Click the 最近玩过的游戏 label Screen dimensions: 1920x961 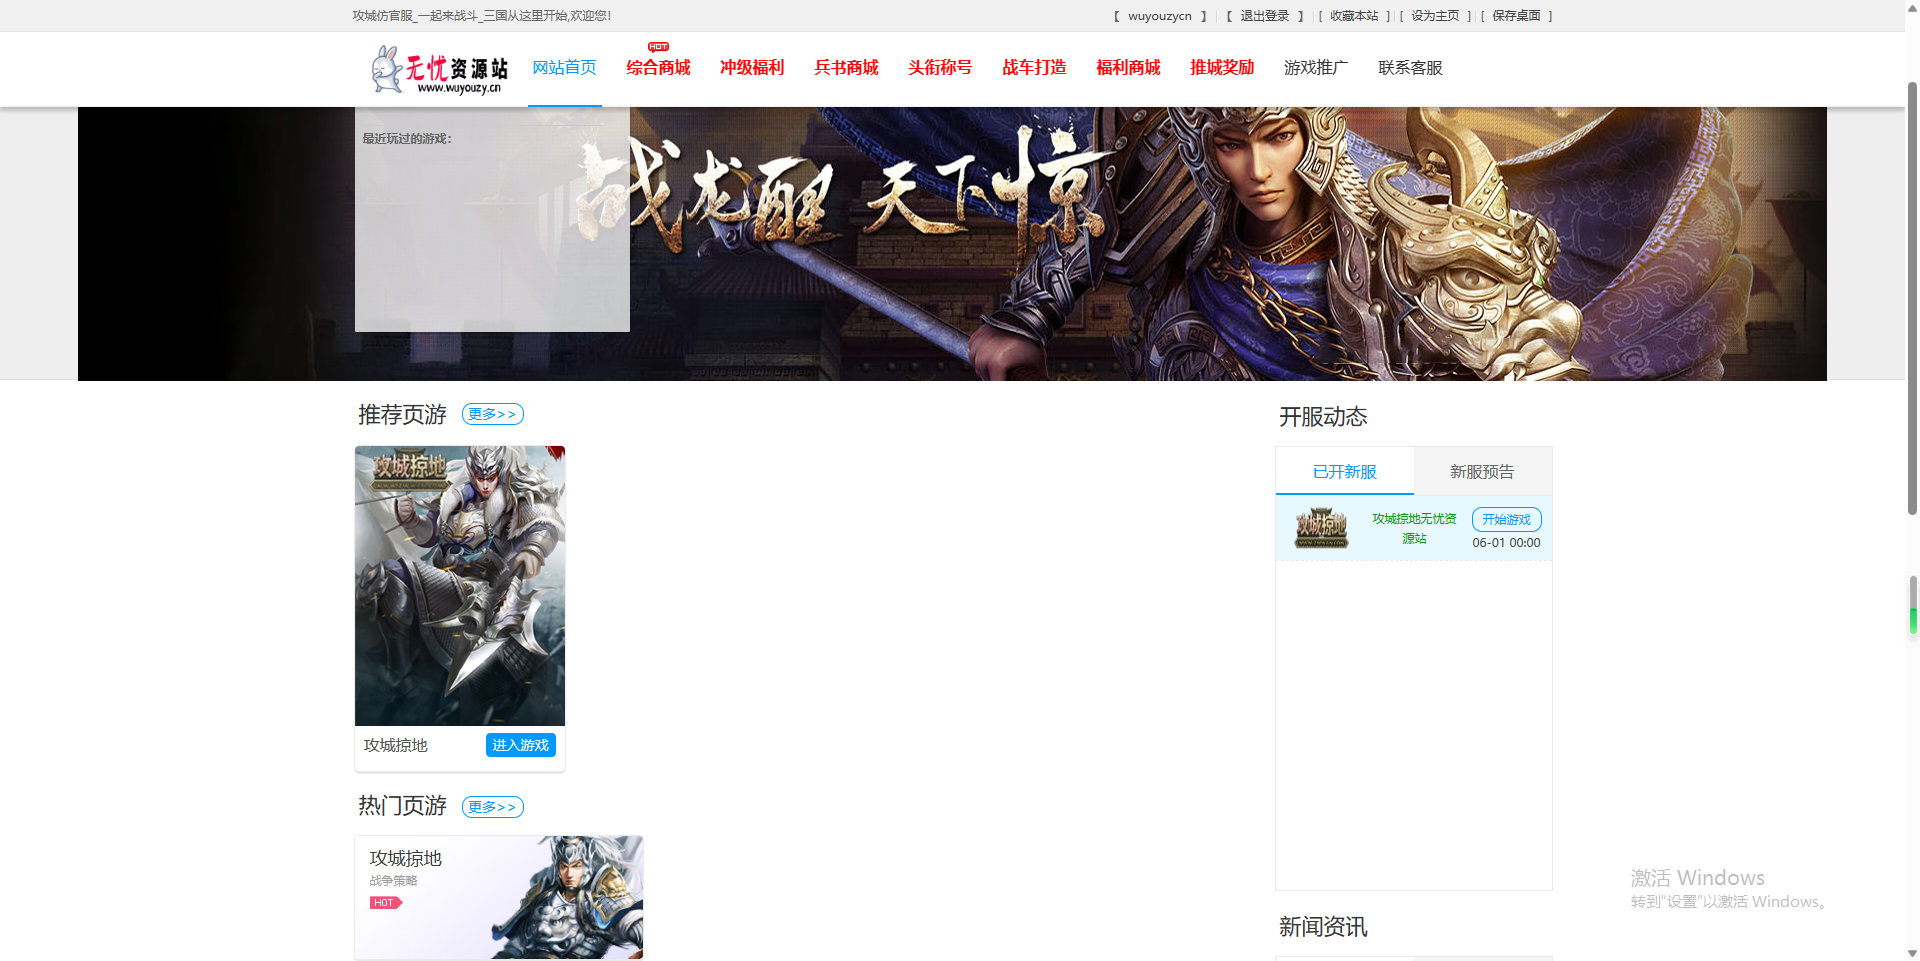[407, 139]
